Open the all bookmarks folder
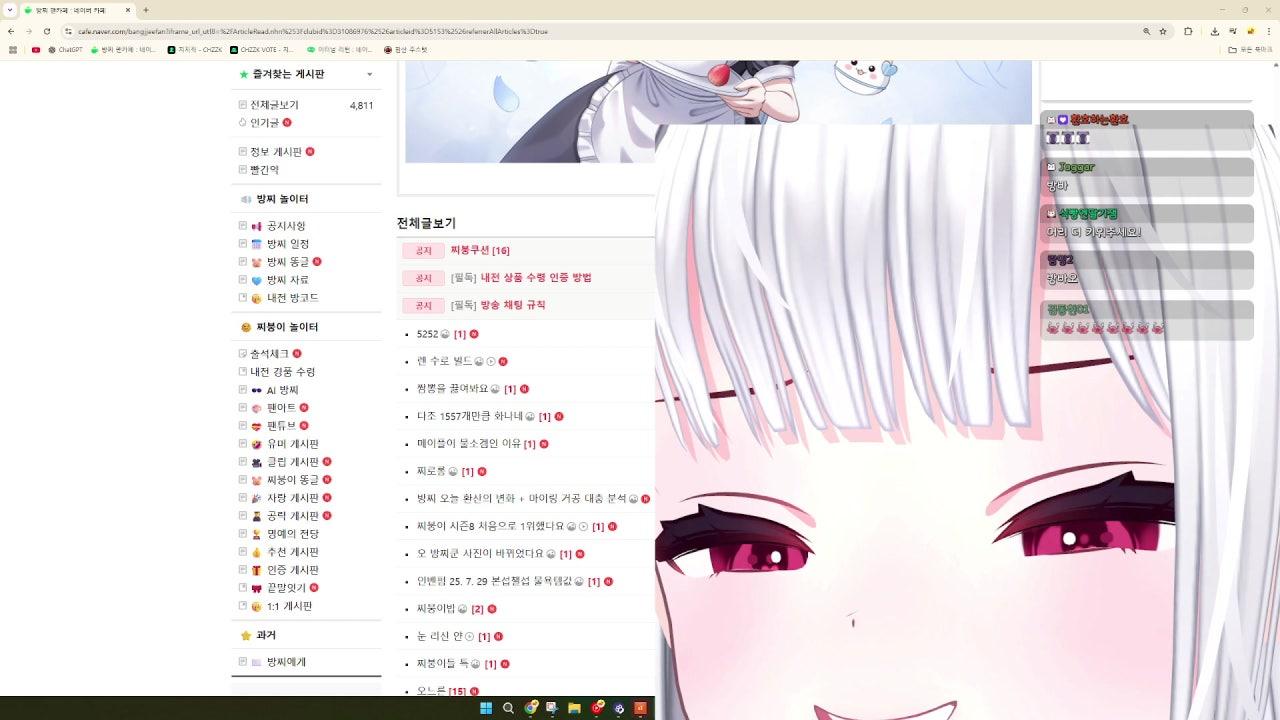This screenshot has height=720, width=1280. click(1252, 49)
